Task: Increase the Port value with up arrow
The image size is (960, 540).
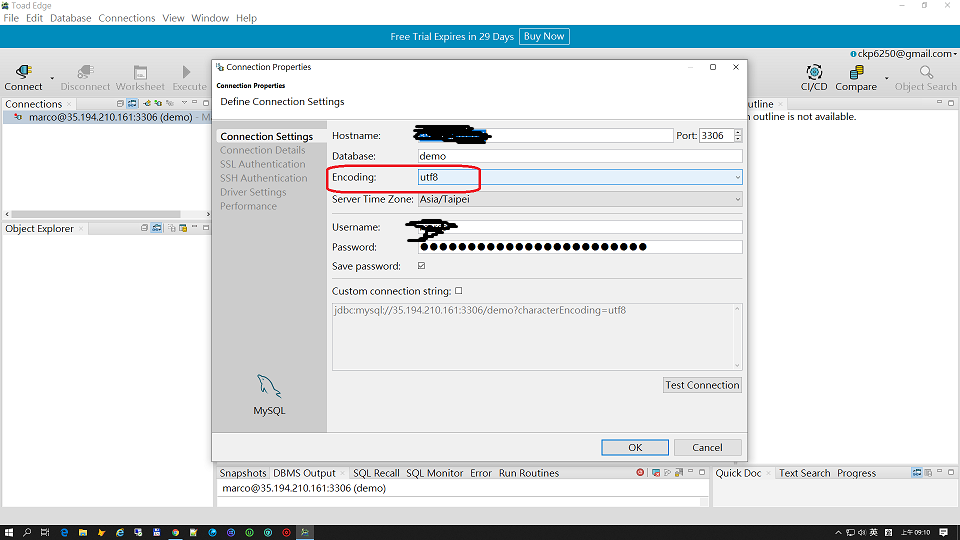Action: click(738, 132)
